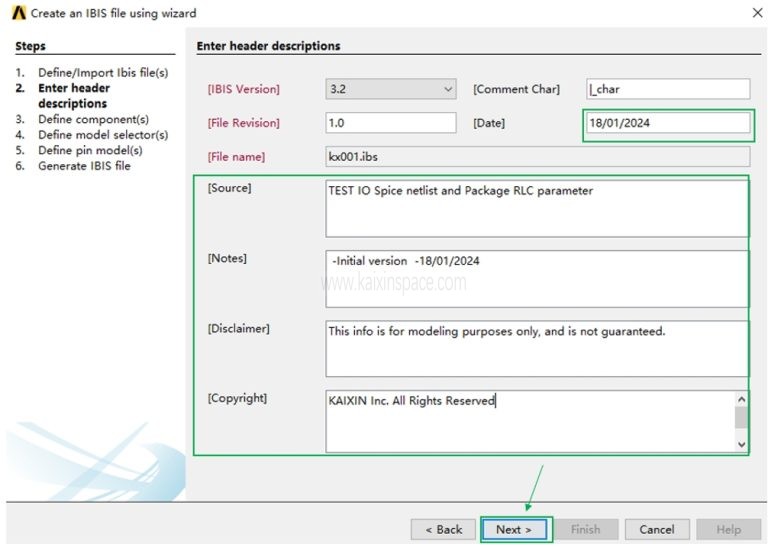Viewport: 768px width, 547px height.
Task: Proceed with the Next > button
Action: click(514, 529)
